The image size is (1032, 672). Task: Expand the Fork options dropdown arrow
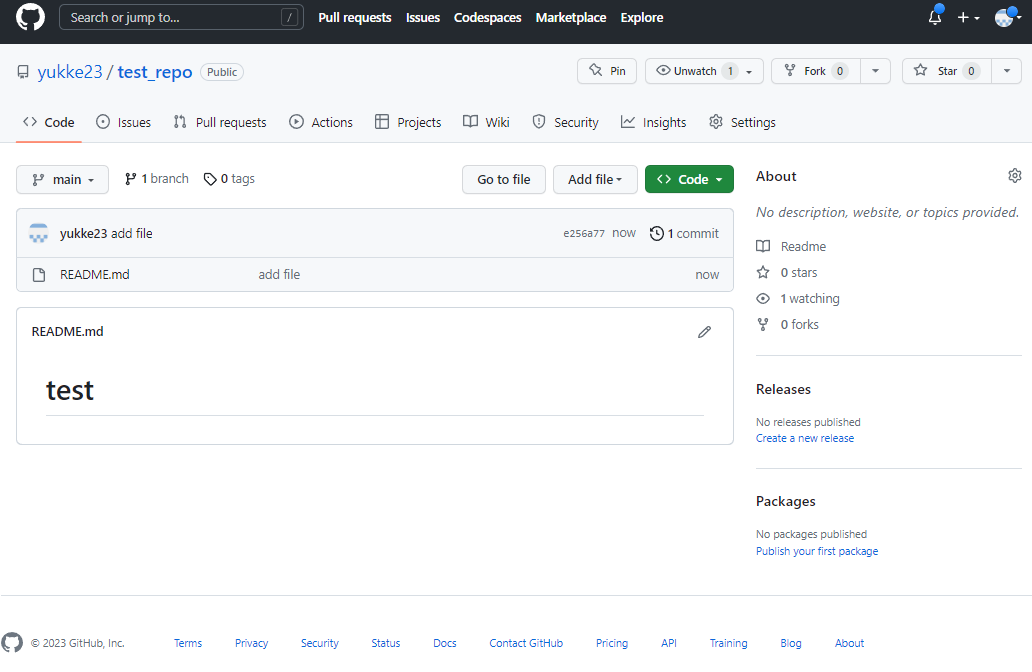tap(875, 71)
